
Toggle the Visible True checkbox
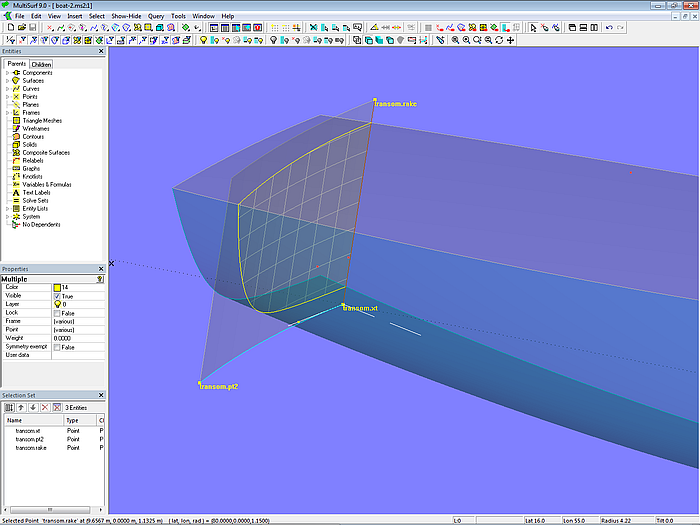pyautogui.click(x=55, y=296)
